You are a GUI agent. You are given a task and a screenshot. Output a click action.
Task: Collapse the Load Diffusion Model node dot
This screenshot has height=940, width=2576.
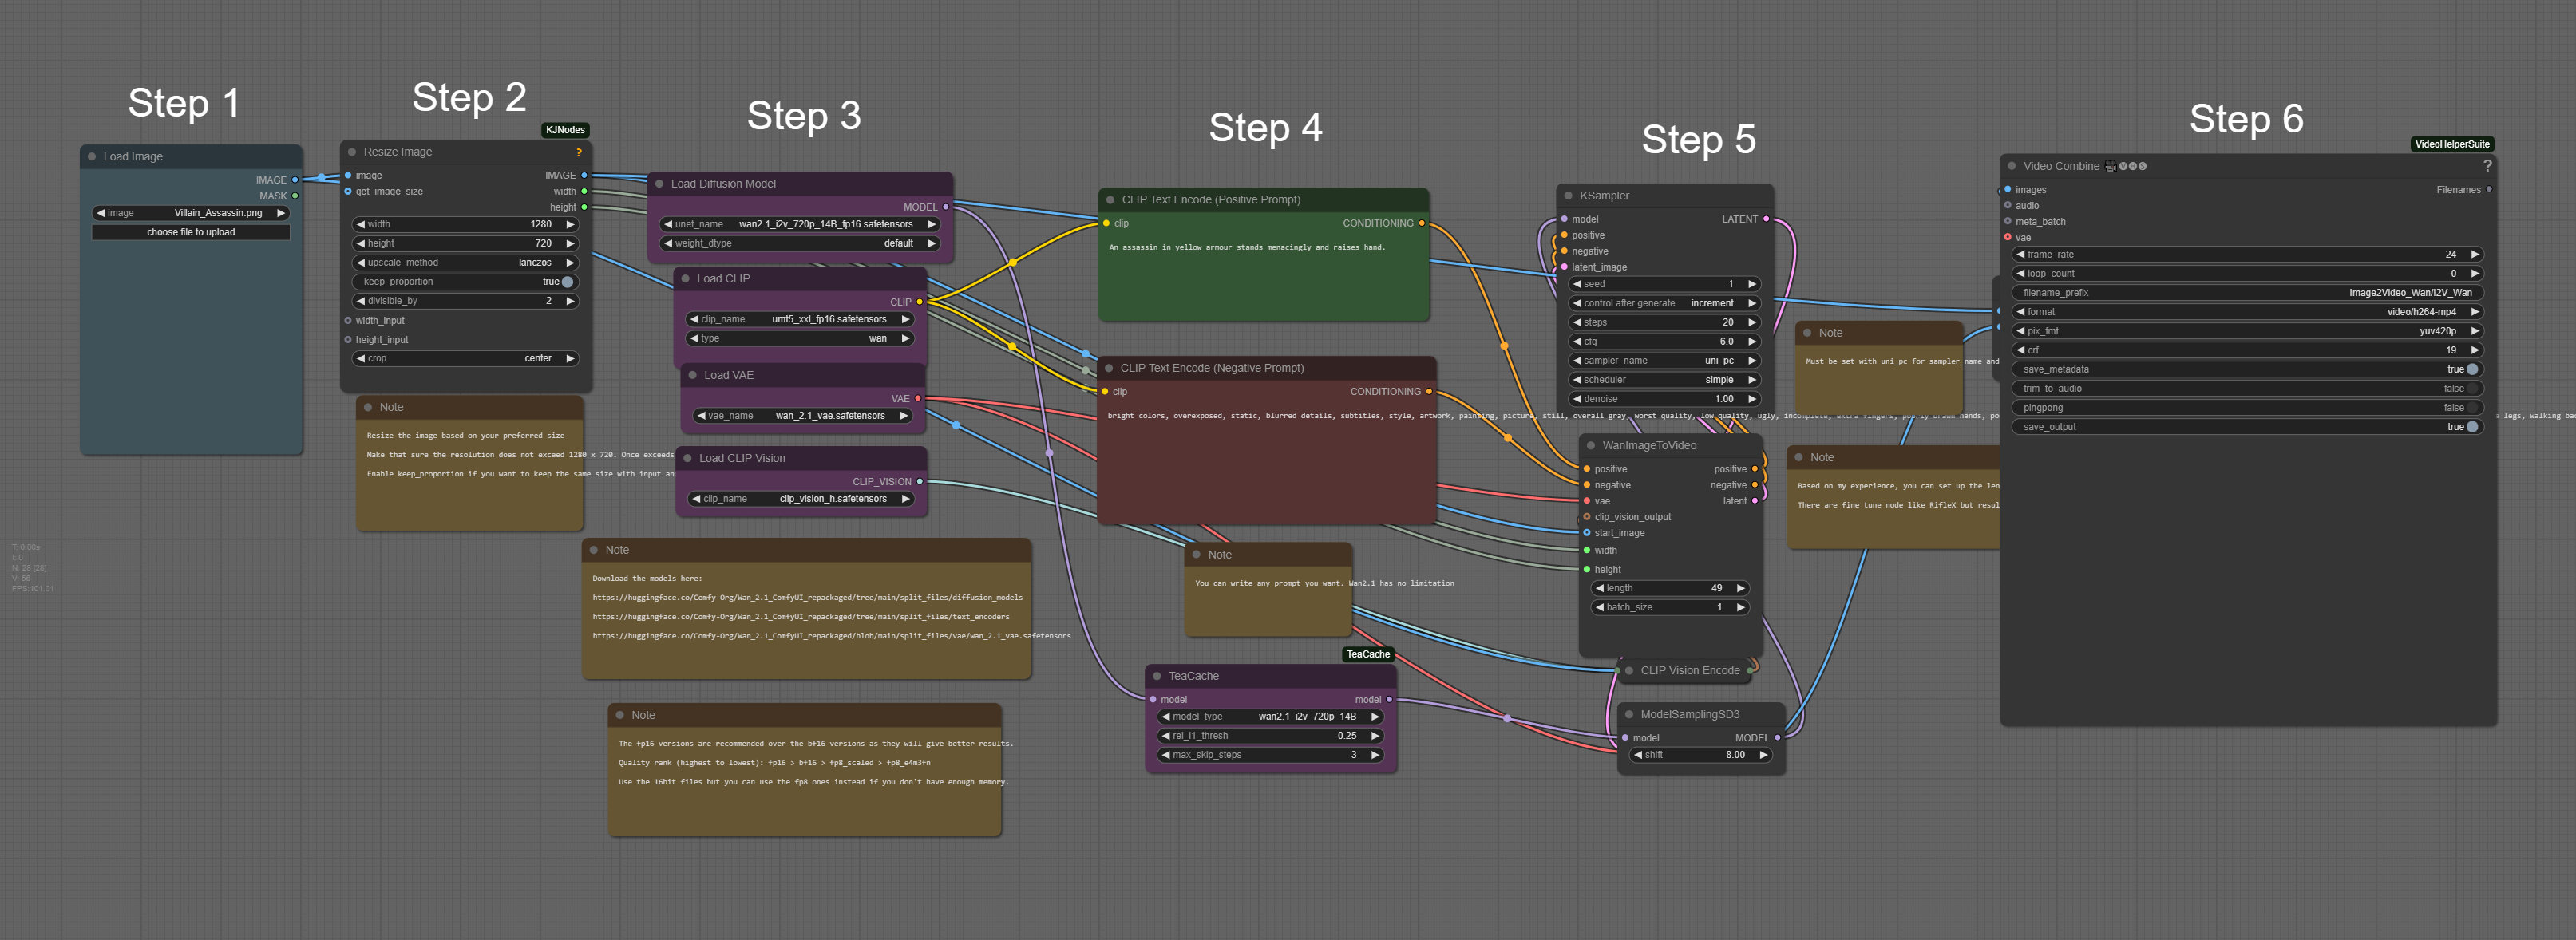coord(660,184)
